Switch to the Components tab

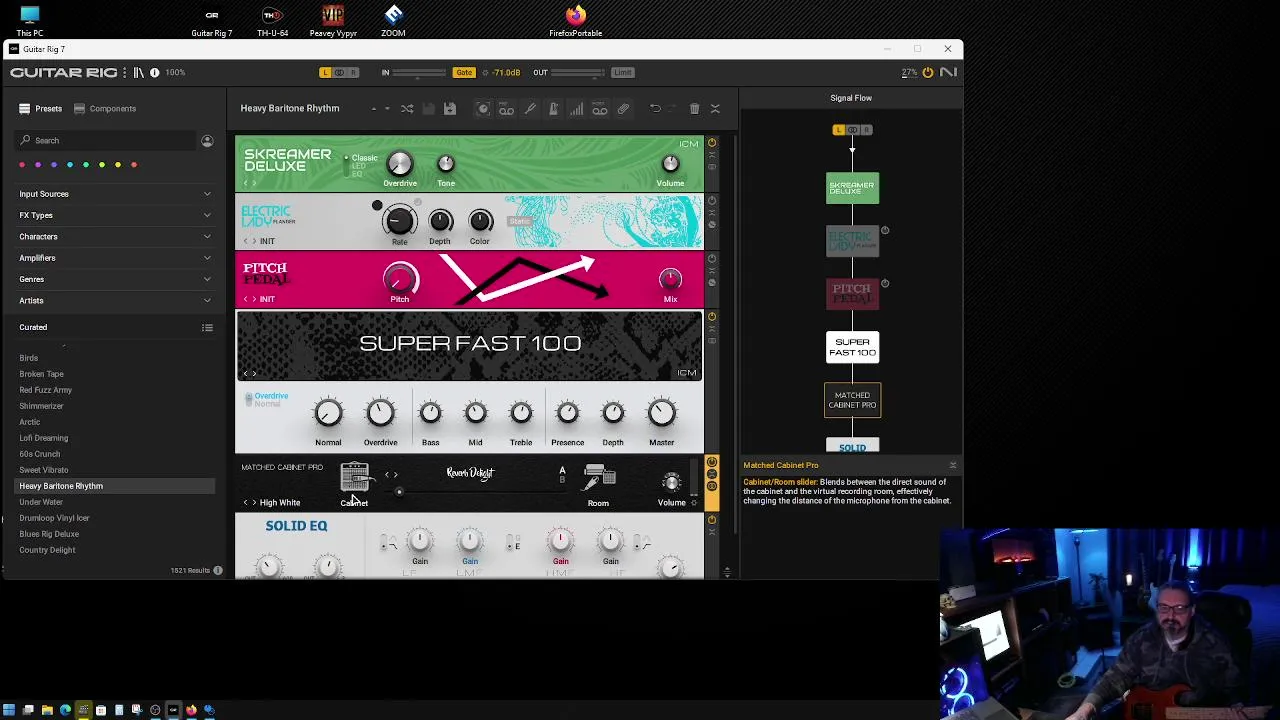[105, 109]
